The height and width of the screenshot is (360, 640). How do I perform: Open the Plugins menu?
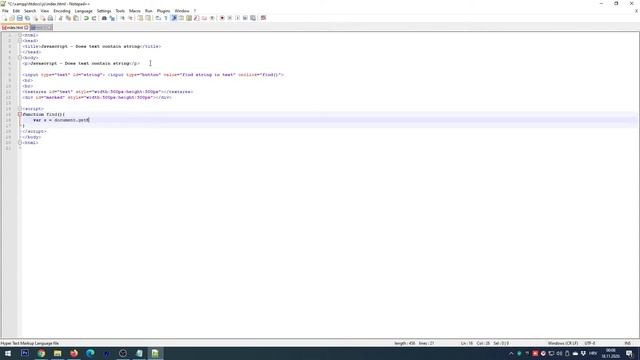pos(163,11)
